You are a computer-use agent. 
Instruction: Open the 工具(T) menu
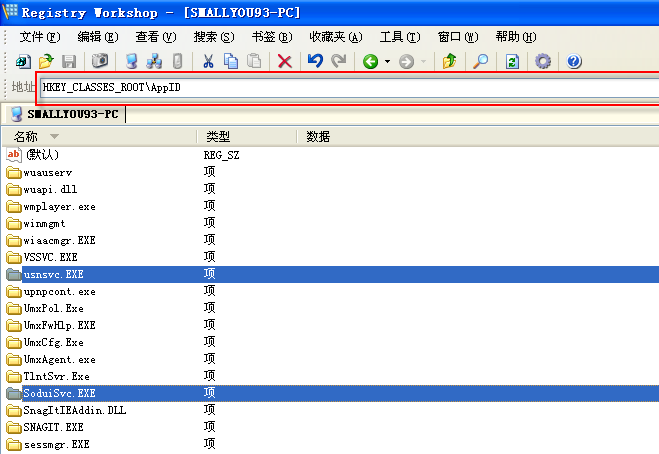pyautogui.click(x=400, y=37)
